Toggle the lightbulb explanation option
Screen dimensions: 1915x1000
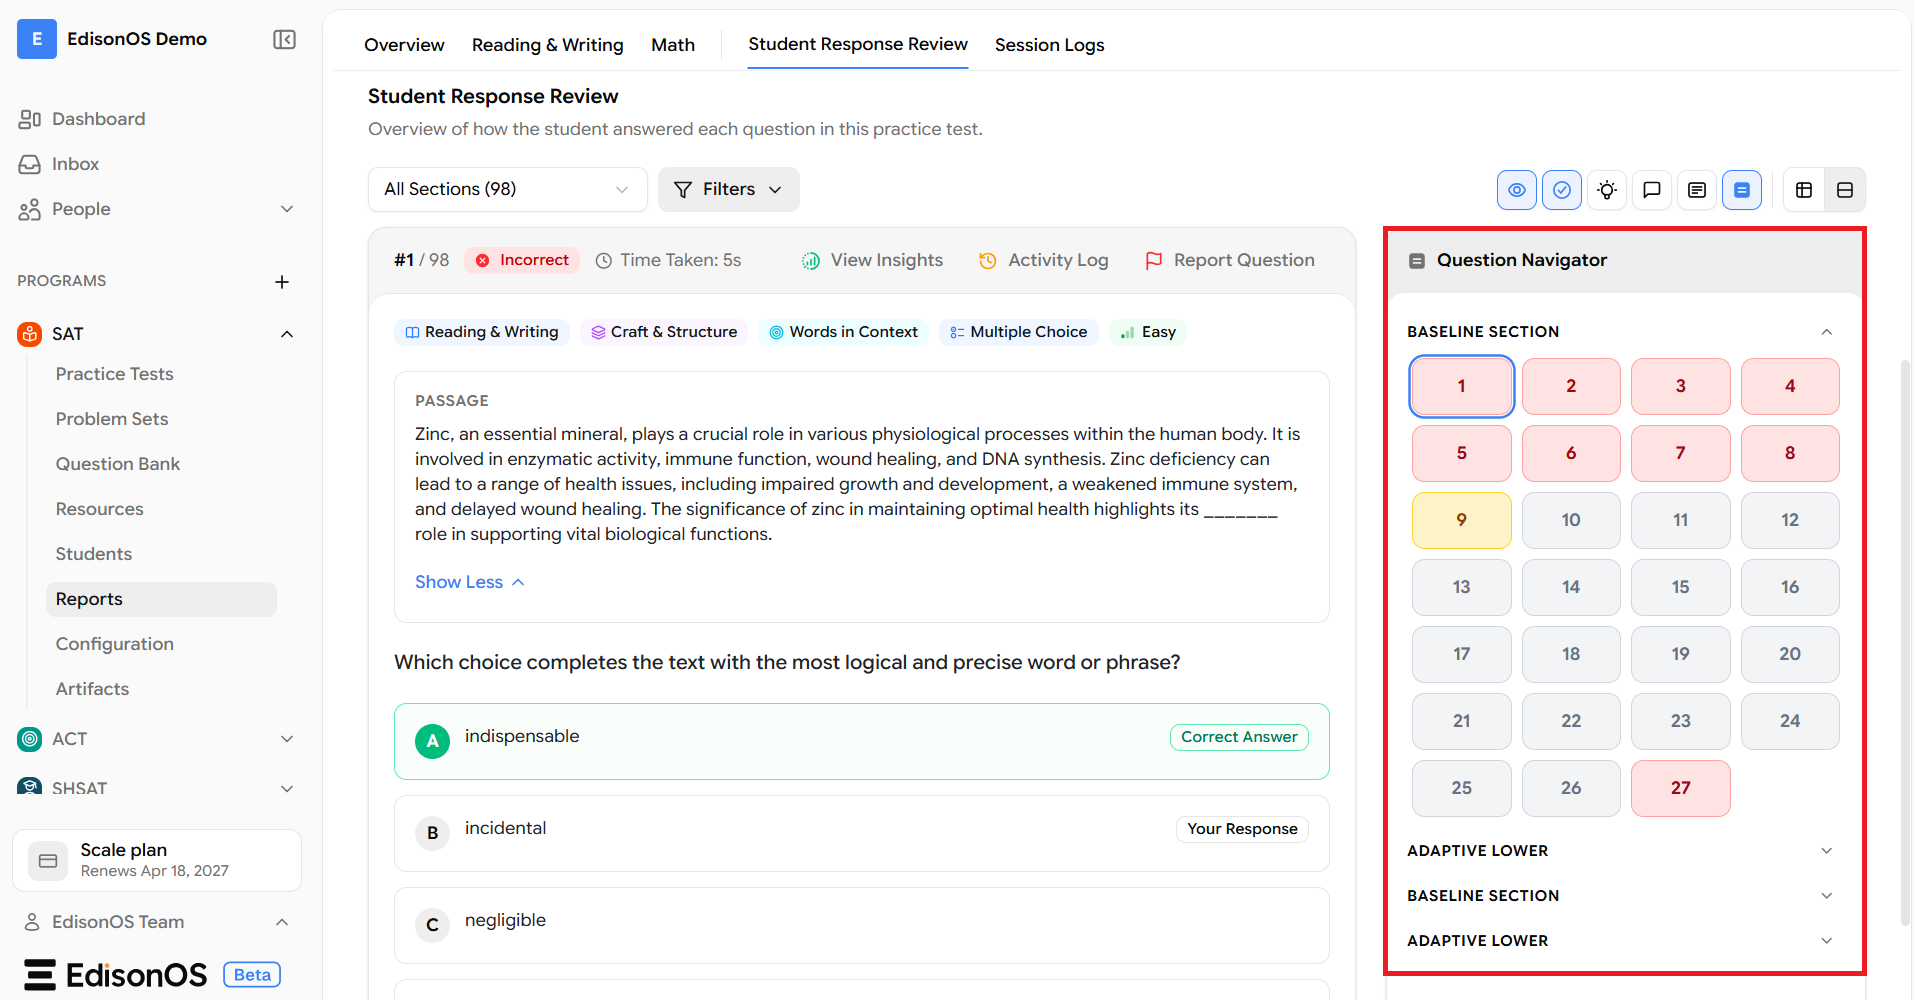coord(1607,190)
